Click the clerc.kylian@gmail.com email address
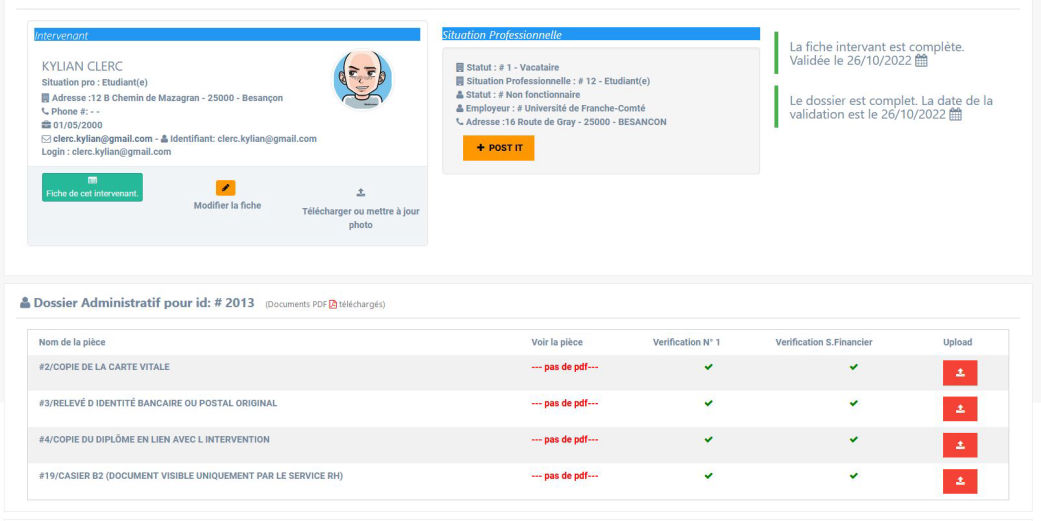 click(97, 139)
